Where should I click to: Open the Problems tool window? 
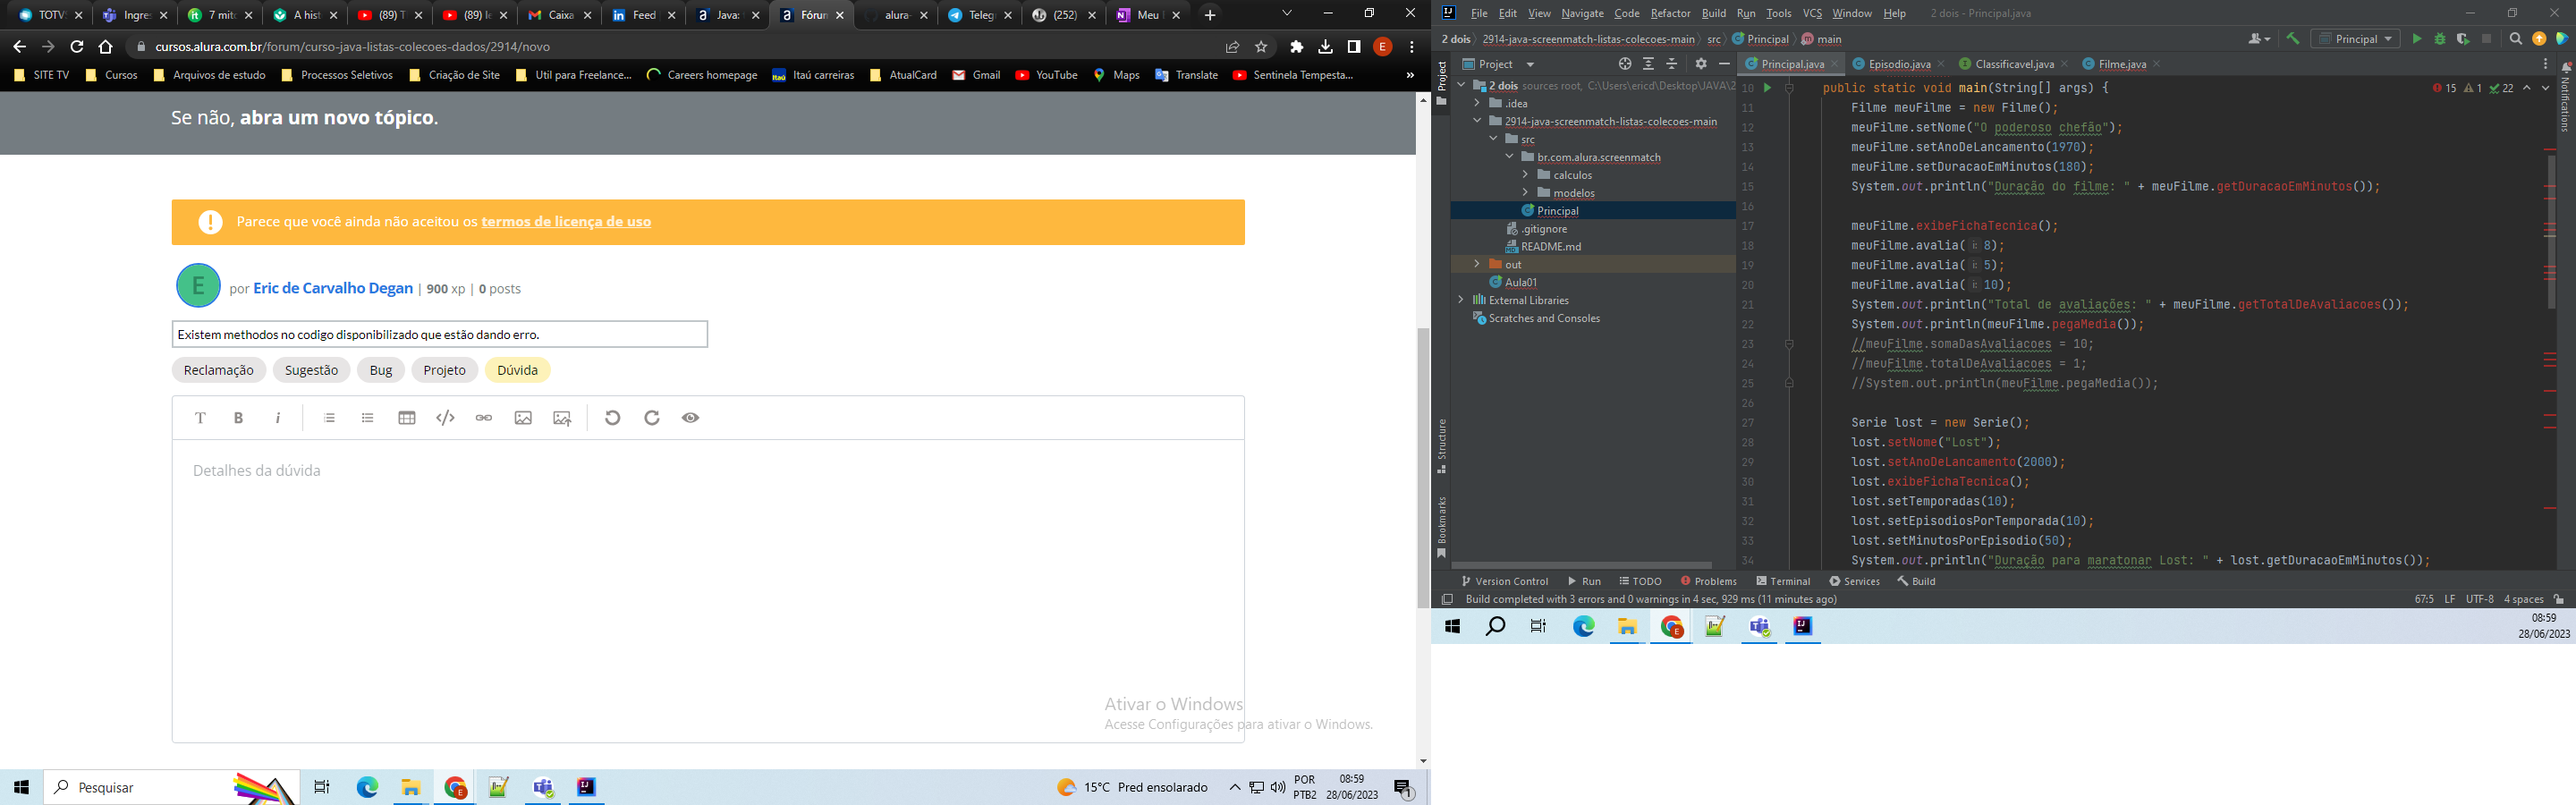click(x=1709, y=581)
